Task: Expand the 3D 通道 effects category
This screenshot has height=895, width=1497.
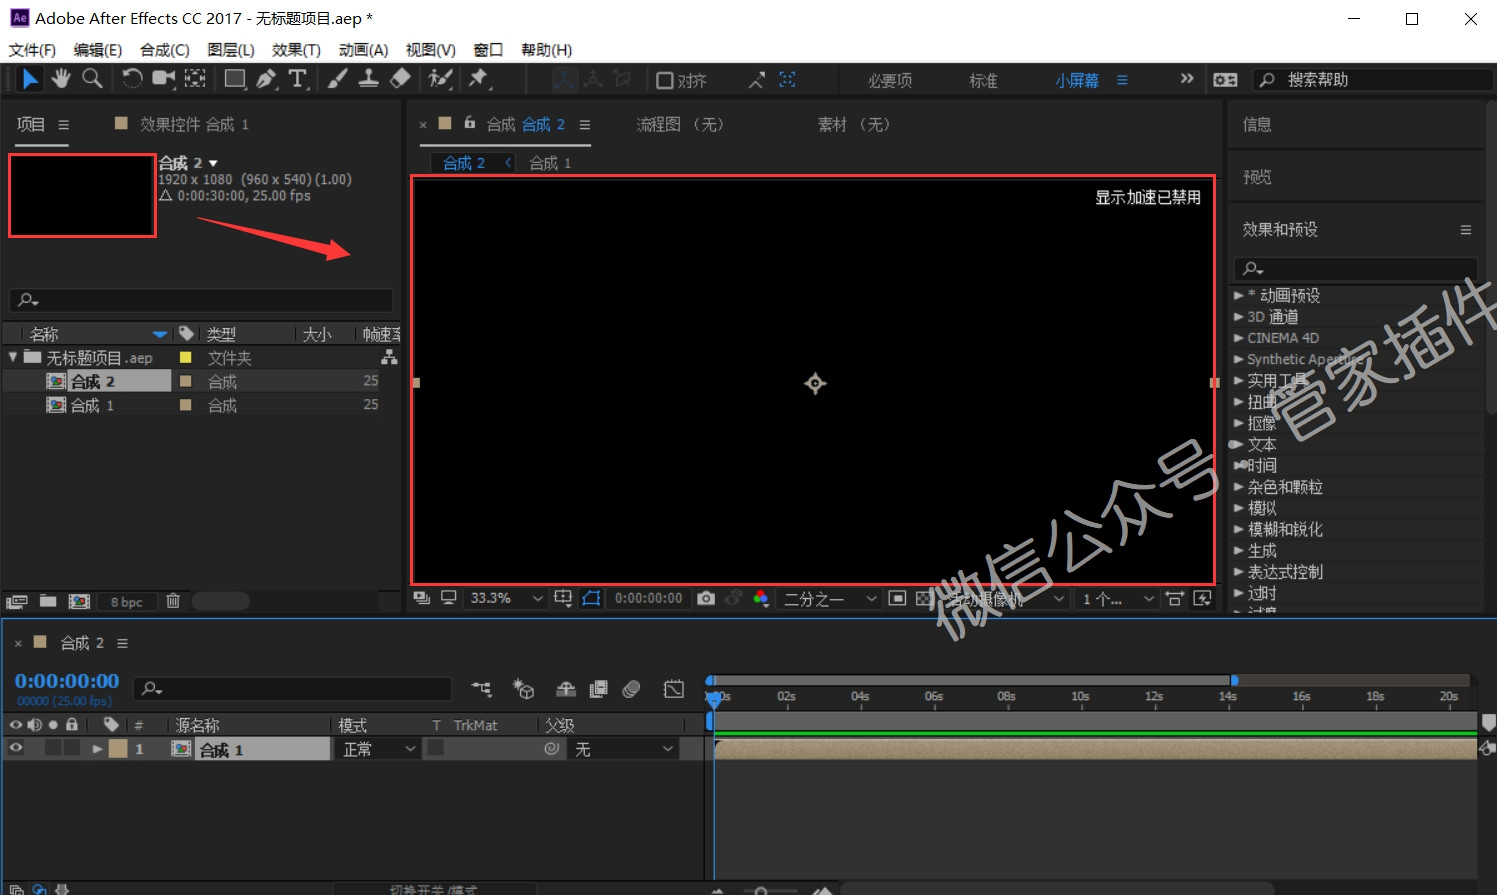Action: pyautogui.click(x=1238, y=316)
